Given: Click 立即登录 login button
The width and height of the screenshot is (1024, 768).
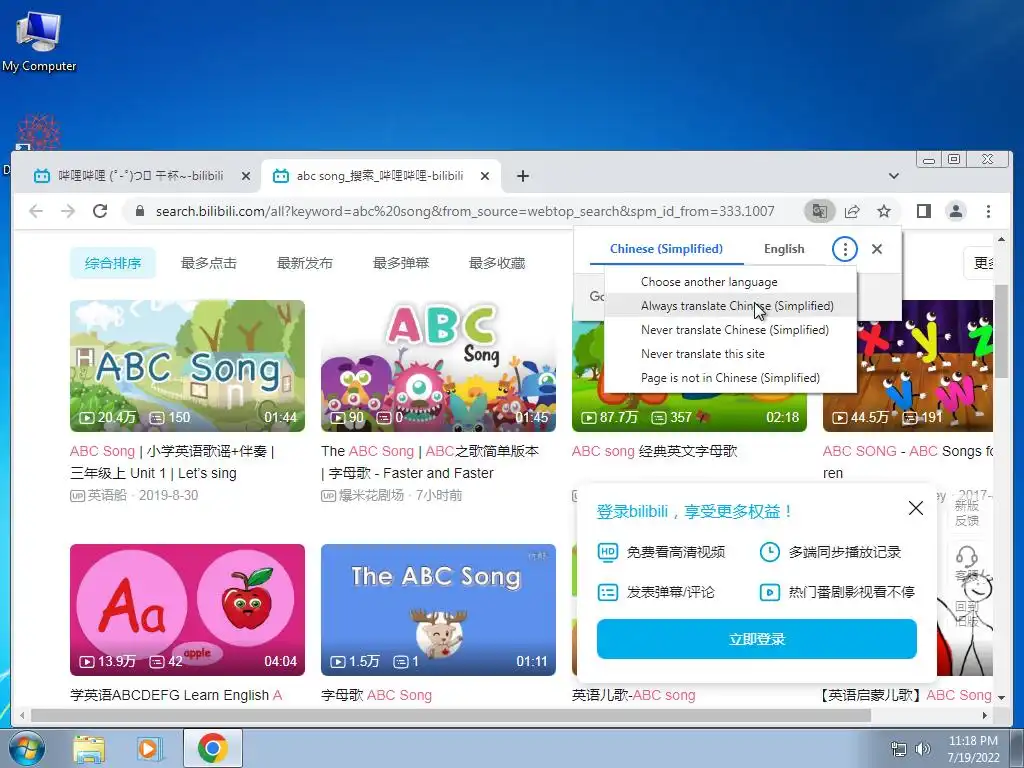Looking at the screenshot, I should point(757,639).
